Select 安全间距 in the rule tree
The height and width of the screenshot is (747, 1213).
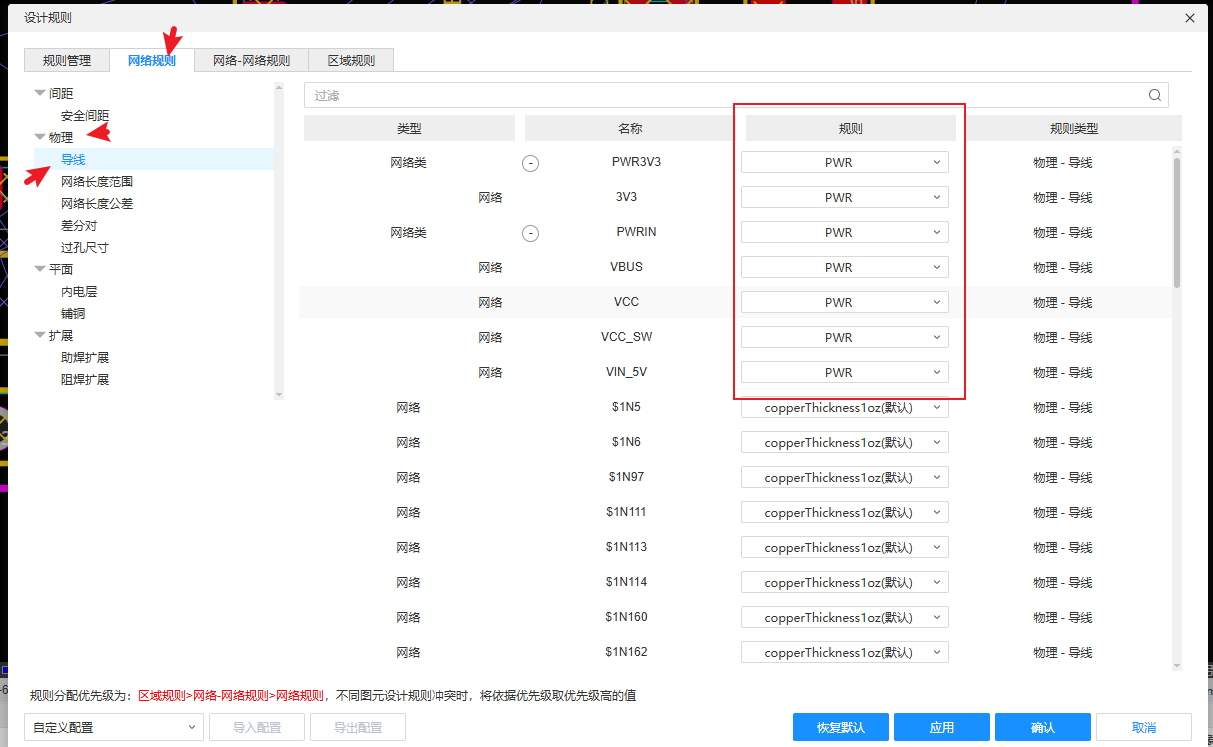pos(85,115)
